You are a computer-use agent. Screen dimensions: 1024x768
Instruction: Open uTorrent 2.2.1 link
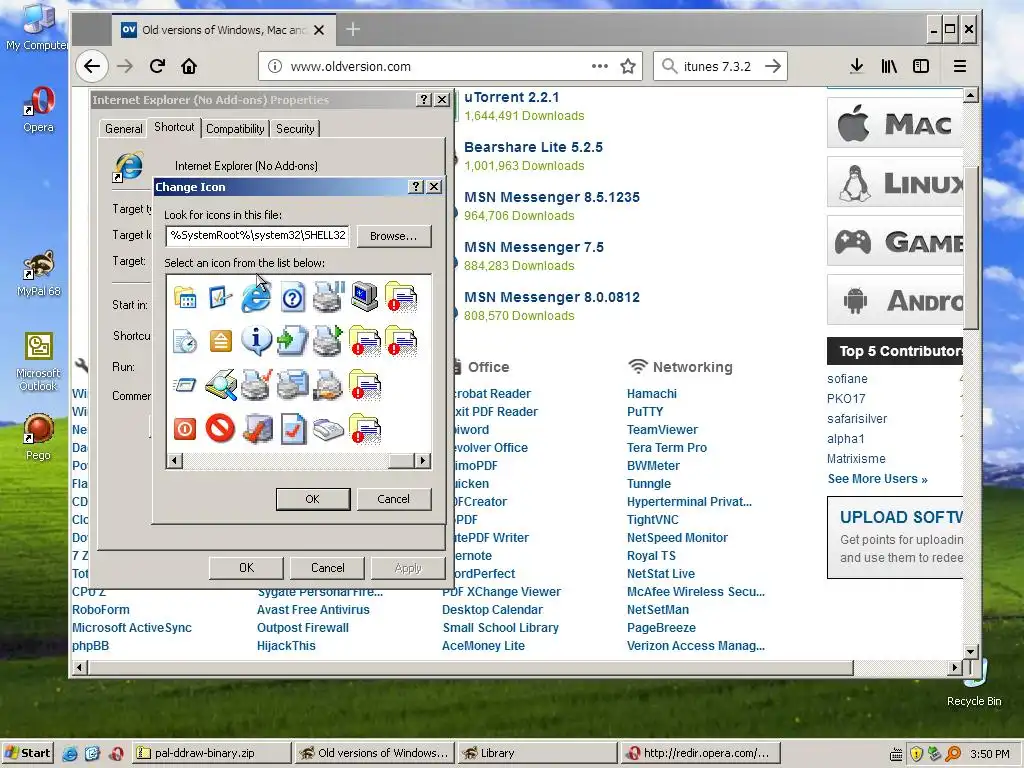coord(511,97)
